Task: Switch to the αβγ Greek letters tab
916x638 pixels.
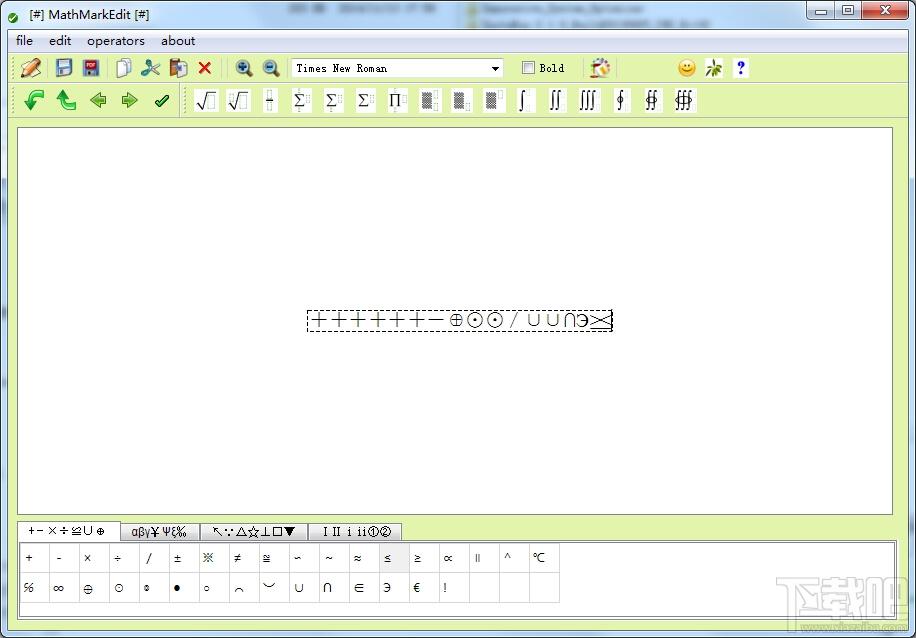Action: click(x=159, y=532)
